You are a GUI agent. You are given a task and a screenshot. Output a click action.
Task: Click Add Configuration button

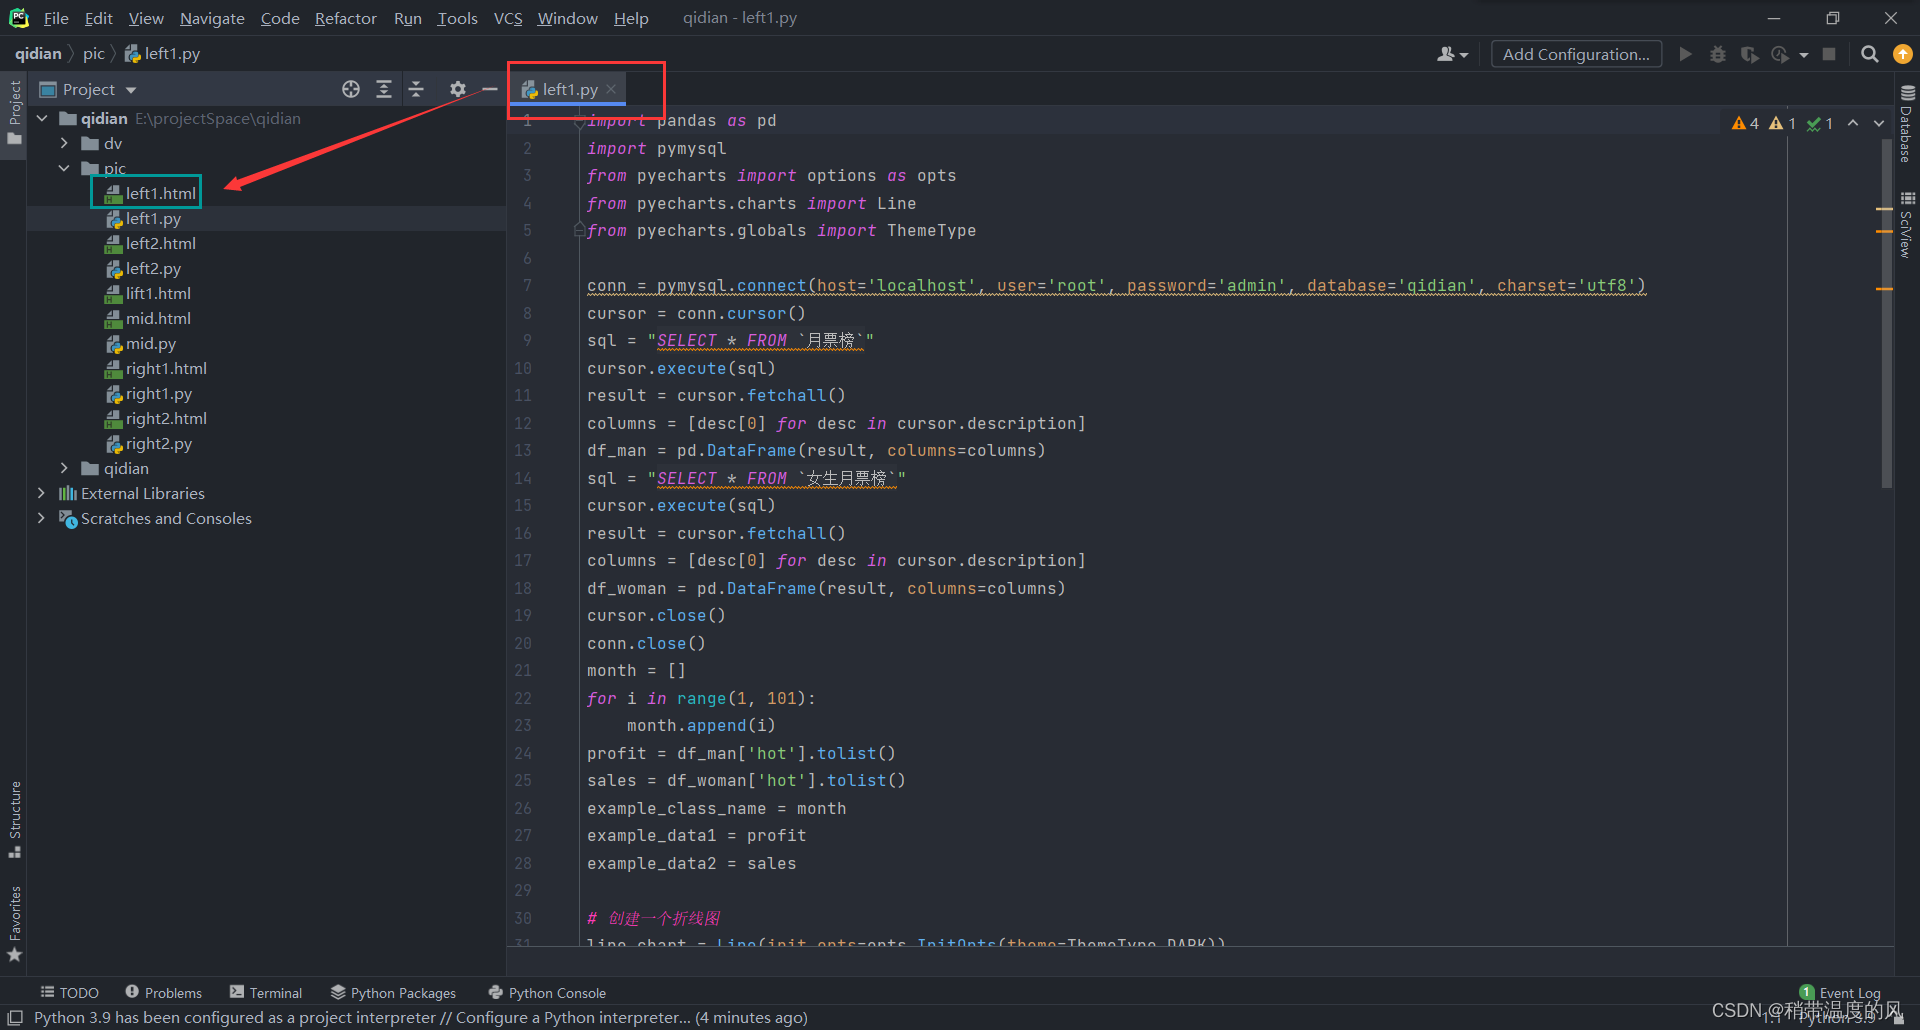(x=1576, y=54)
